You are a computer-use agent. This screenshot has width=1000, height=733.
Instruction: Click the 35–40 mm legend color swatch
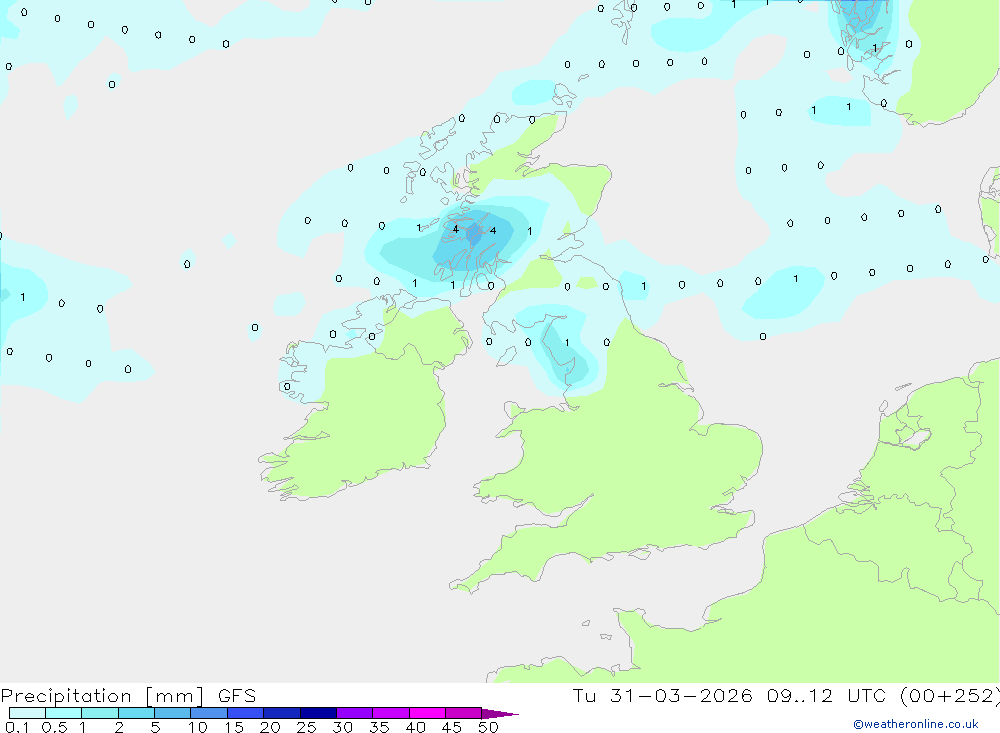[391, 713]
